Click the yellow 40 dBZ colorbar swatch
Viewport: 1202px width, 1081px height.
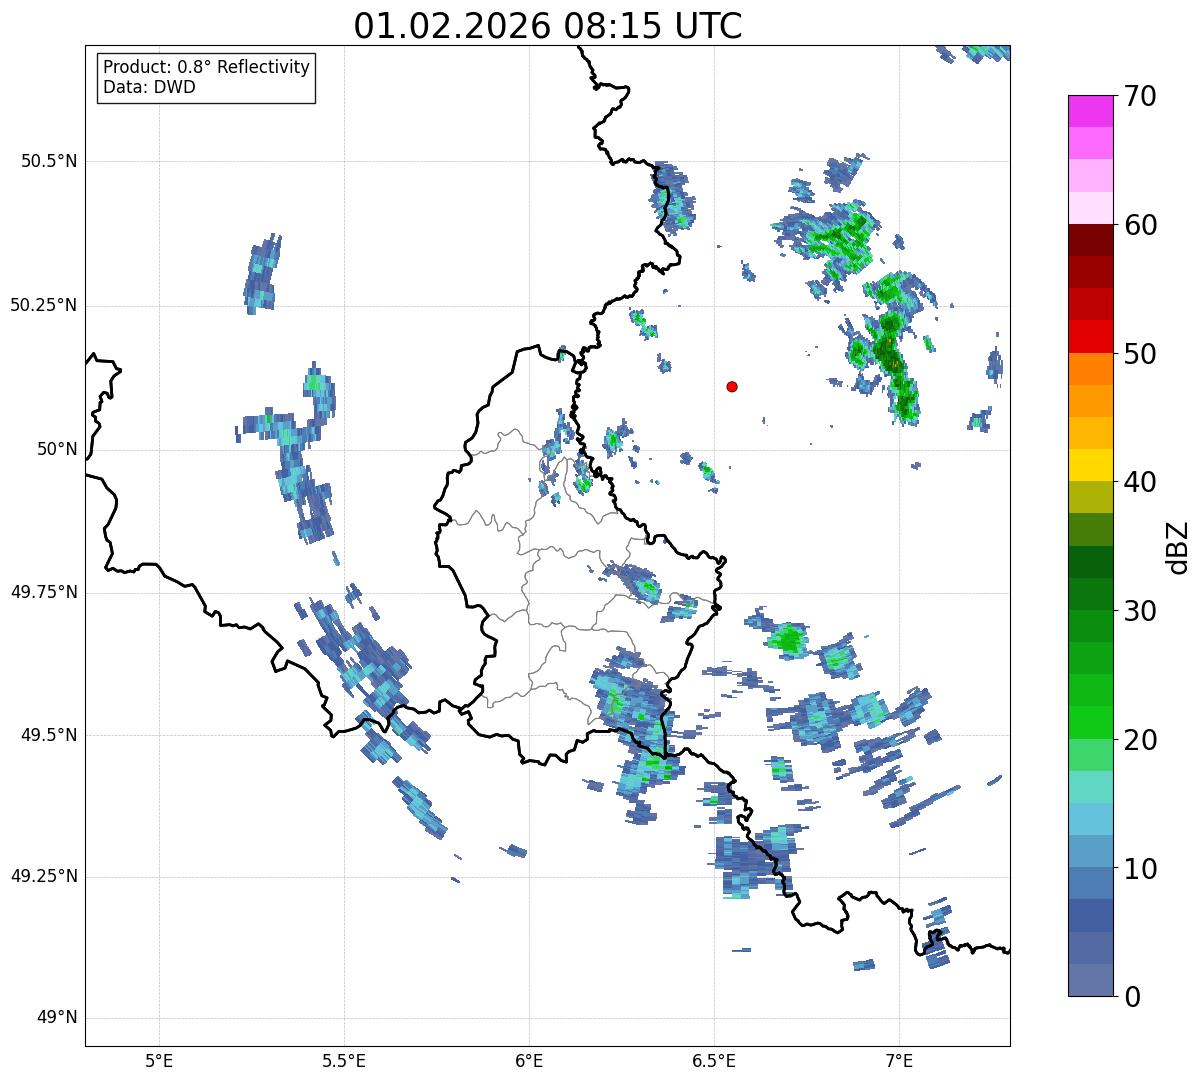(x=1090, y=466)
